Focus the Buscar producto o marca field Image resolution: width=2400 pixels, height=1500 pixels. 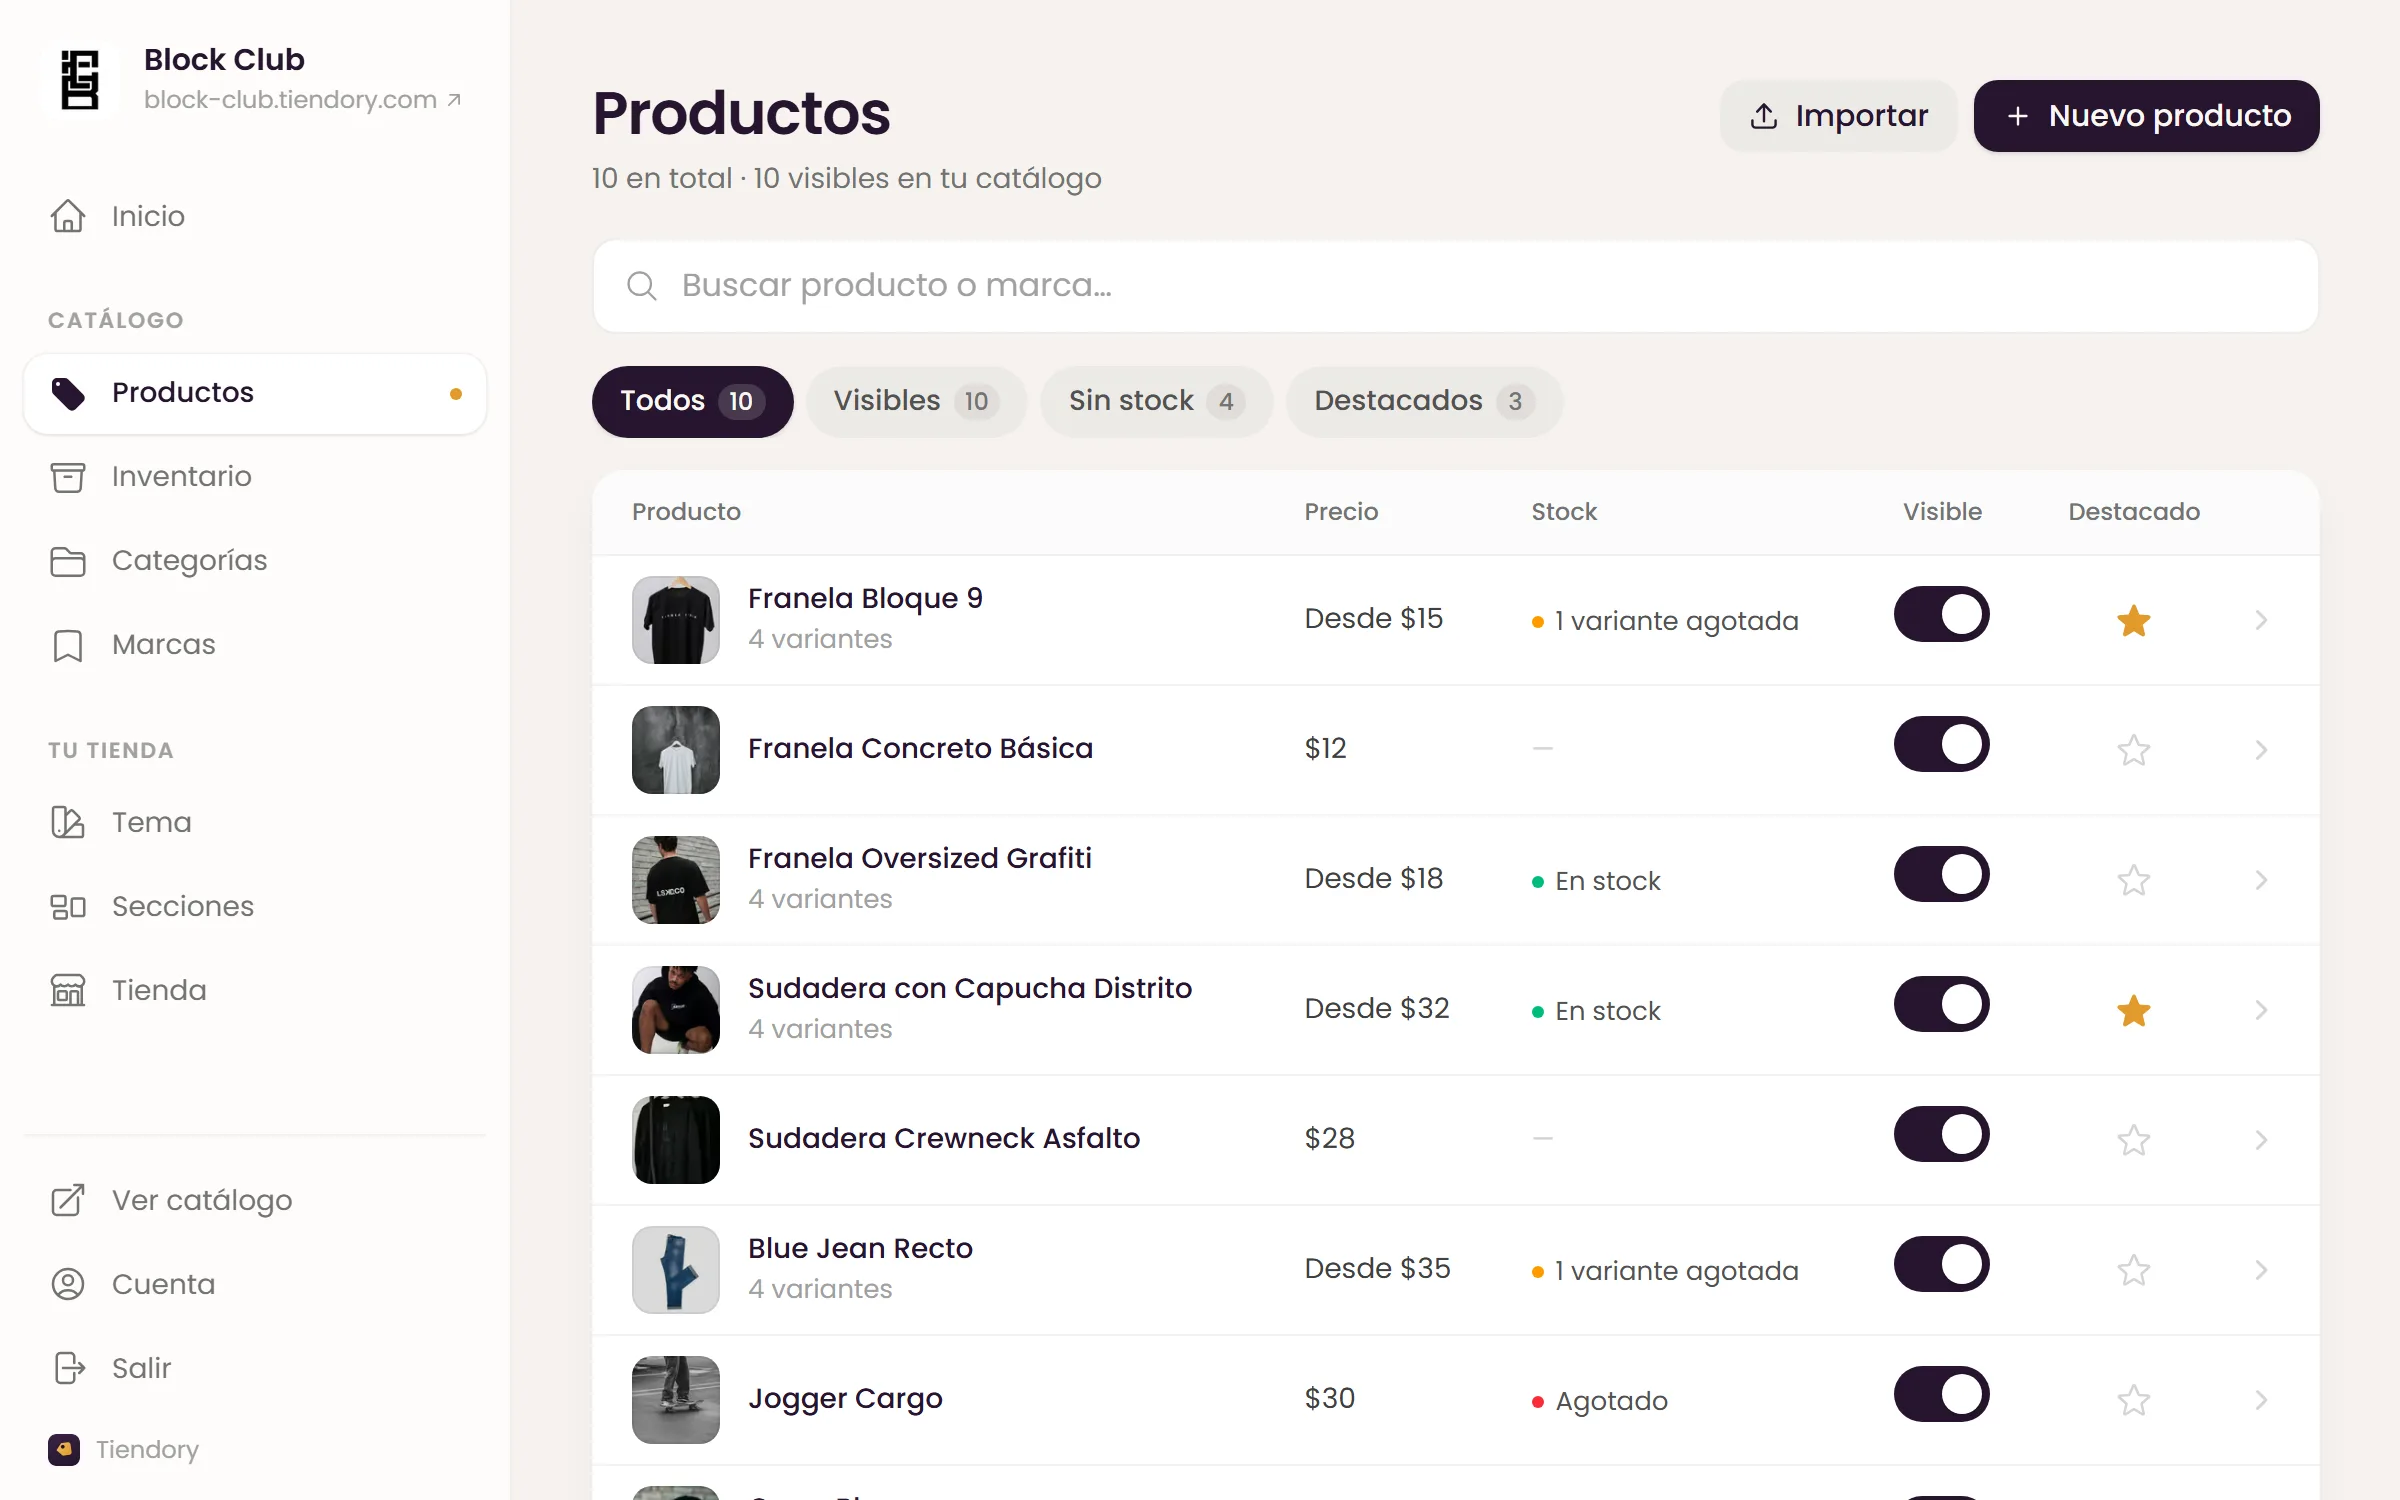click(1455, 286)
